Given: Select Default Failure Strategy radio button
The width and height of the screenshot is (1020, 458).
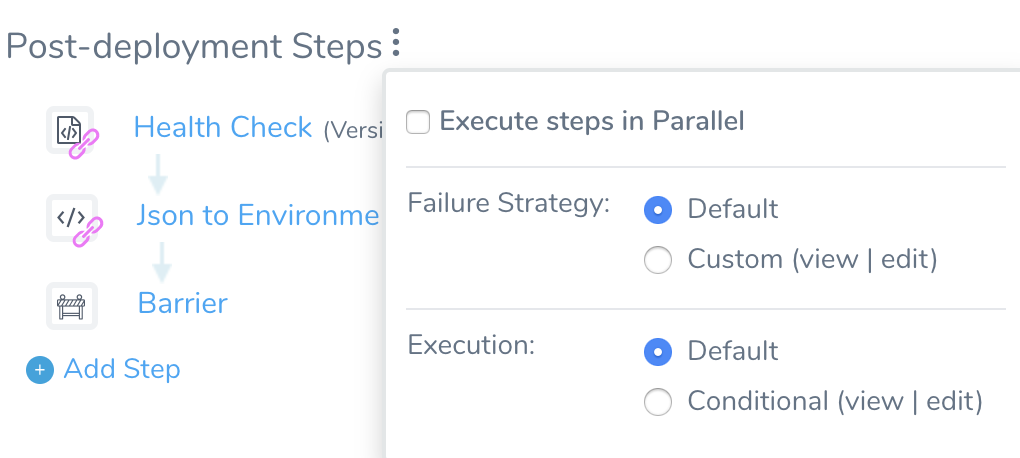Looking at the screenshot, I should (658, 210).
